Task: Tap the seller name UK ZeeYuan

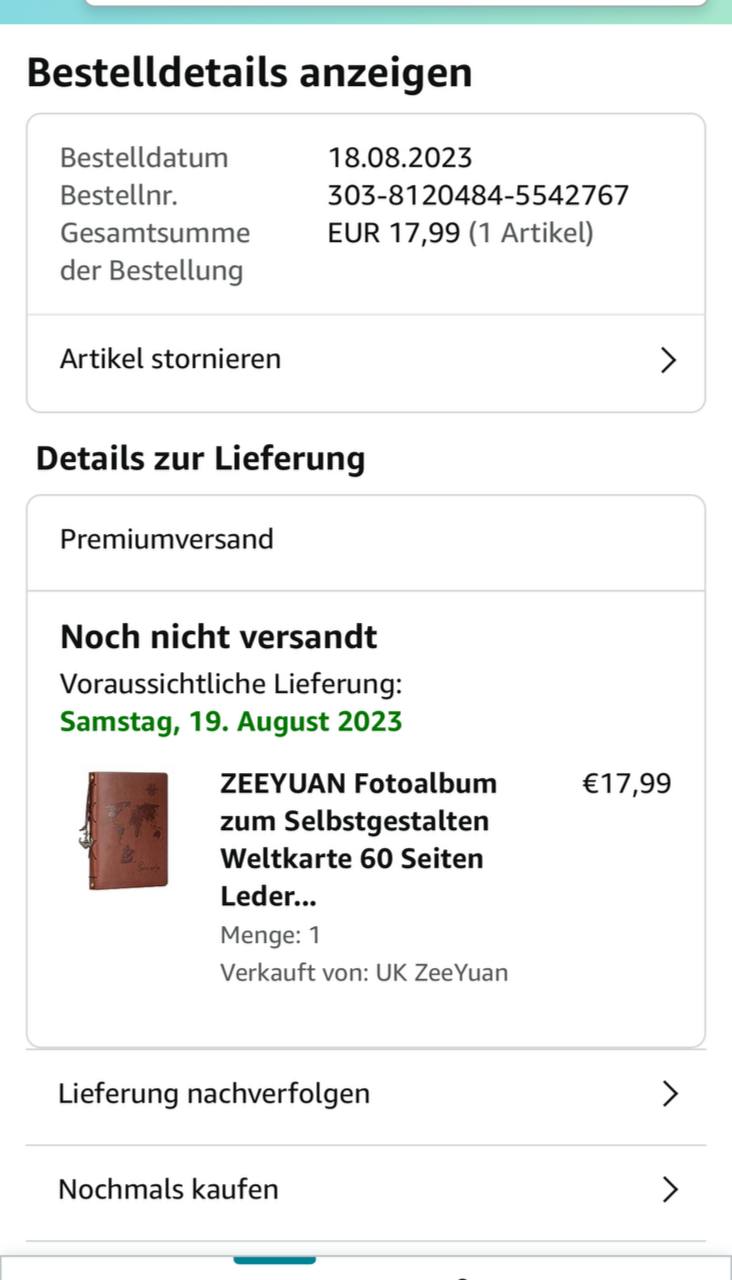Action: click(442, 972)
